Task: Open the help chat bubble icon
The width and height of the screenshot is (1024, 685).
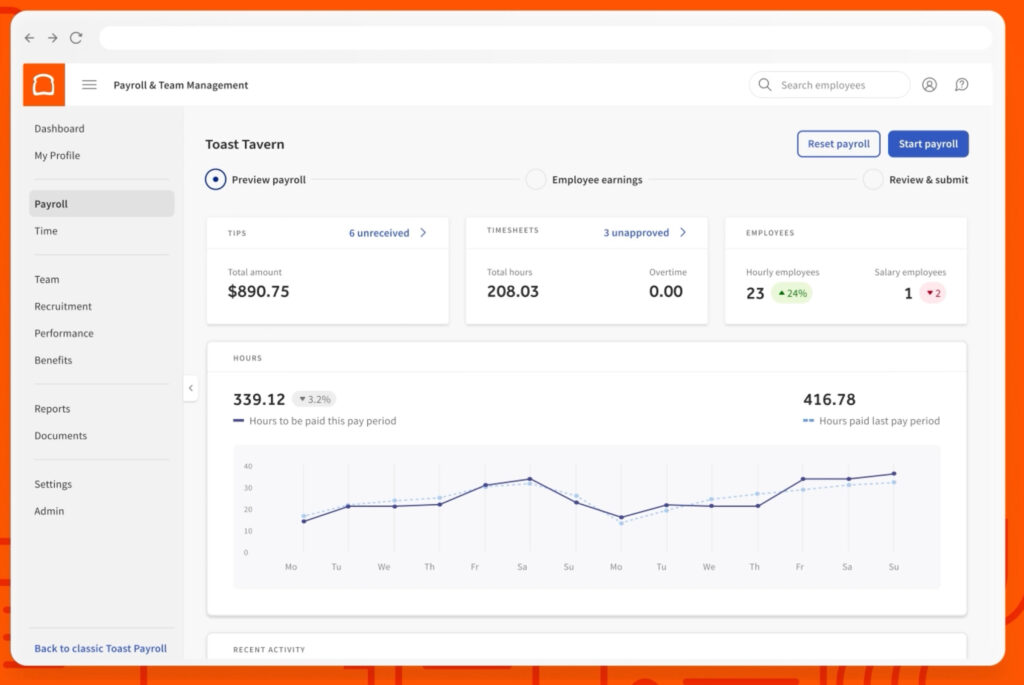Action: 961,85
